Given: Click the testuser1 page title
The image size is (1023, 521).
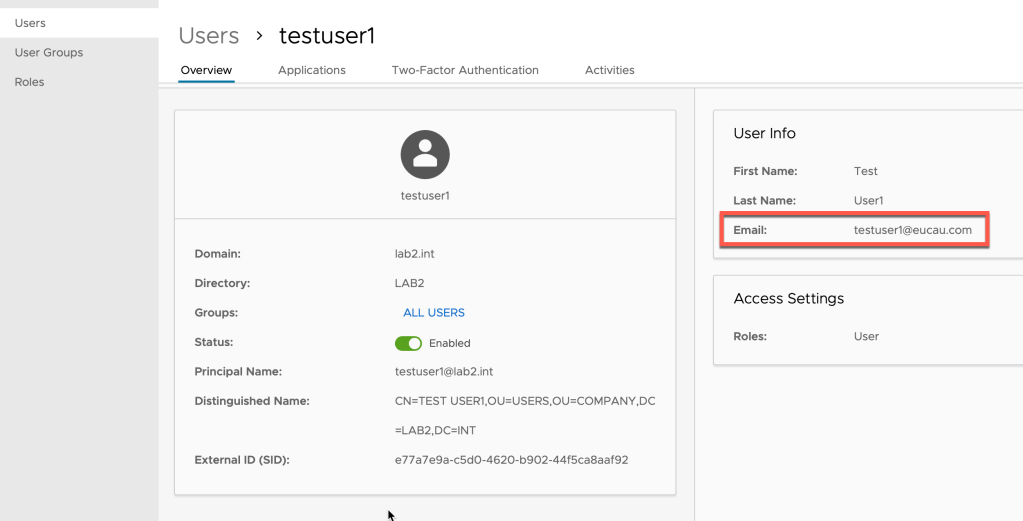Looking at the screenshot, I should click(327, 36).
